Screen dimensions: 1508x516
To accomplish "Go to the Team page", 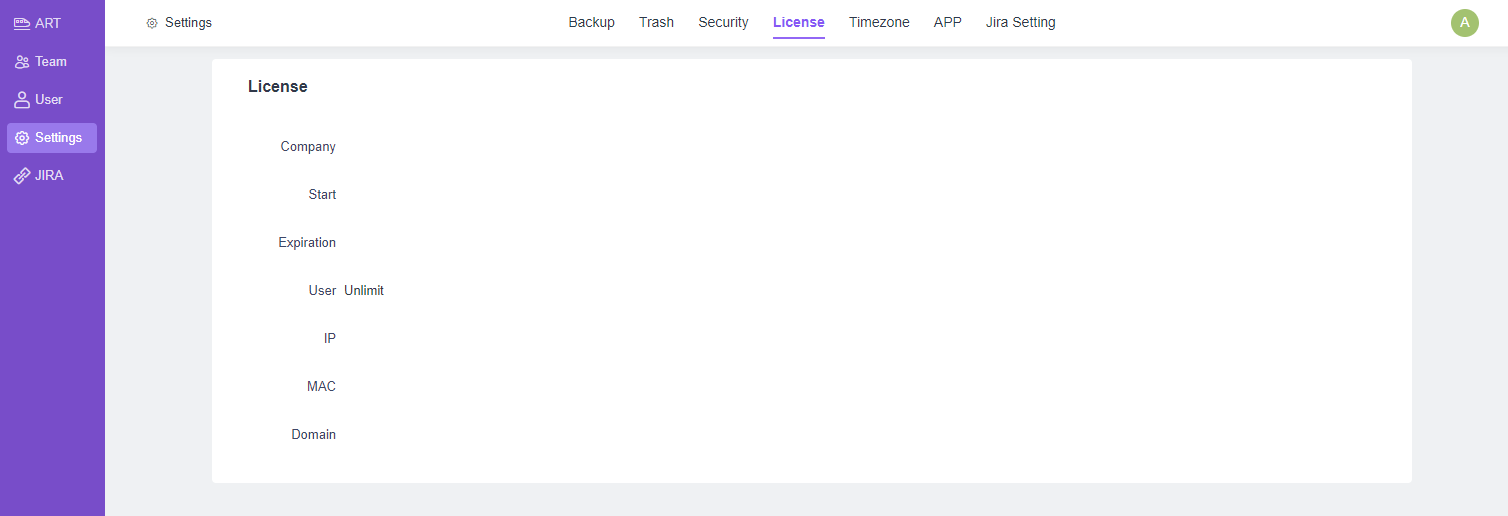I will pyautogui.click(x=51, y=62).
